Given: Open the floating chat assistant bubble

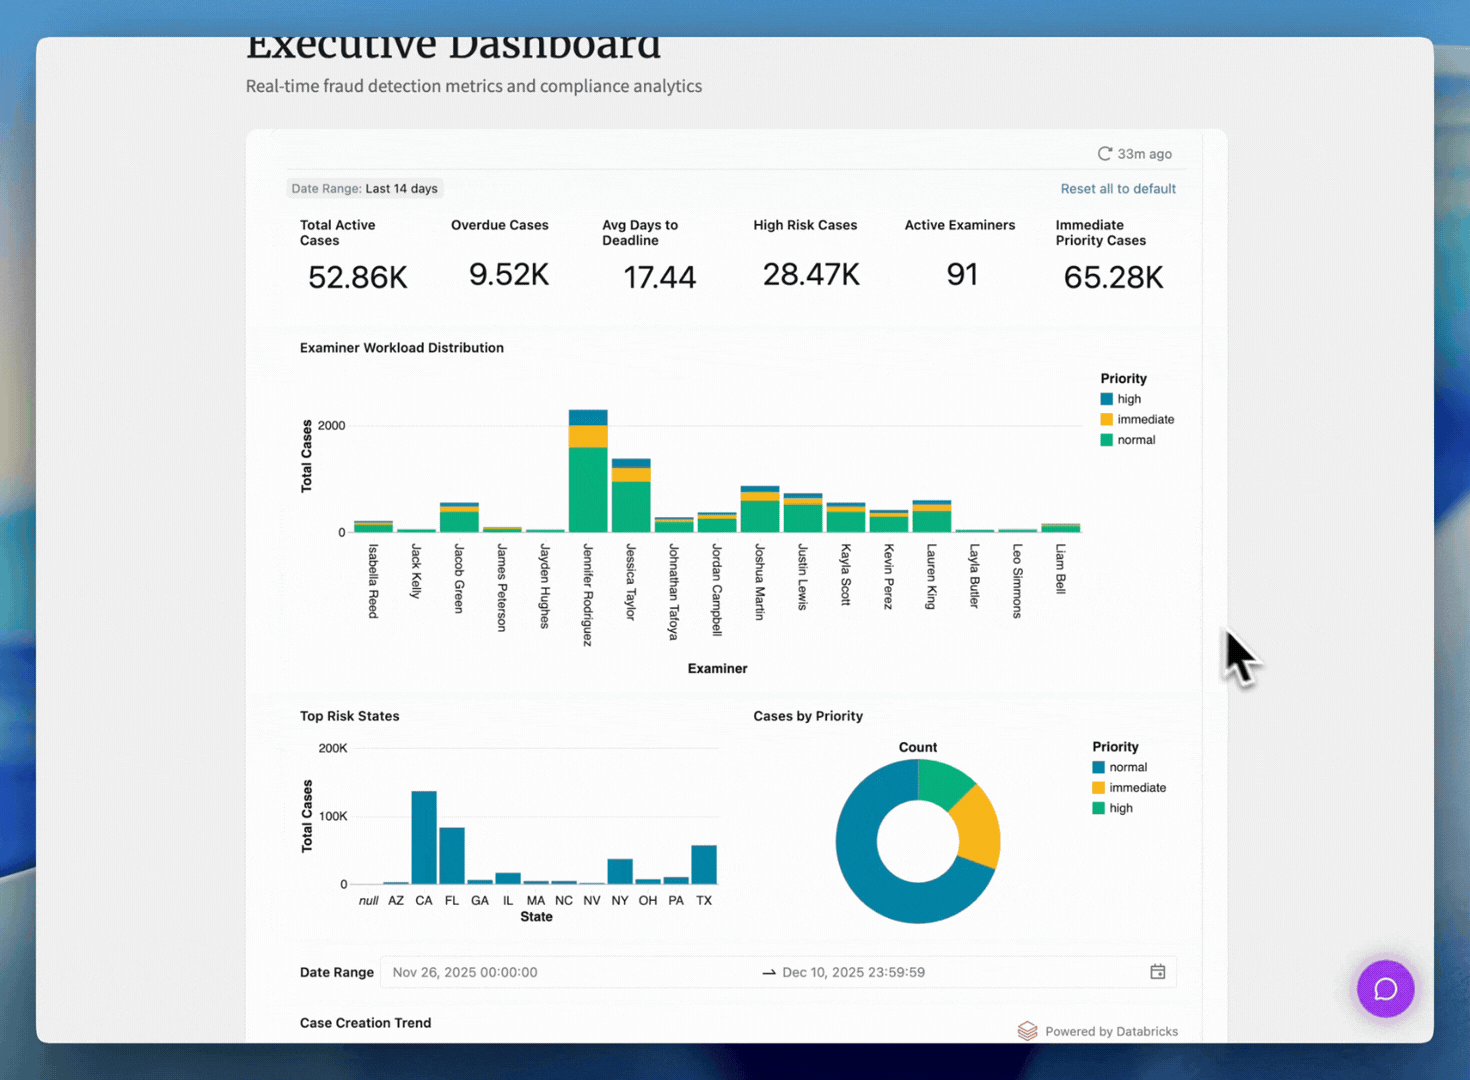Looking at the screenshot, I should tap(1385, 989).
